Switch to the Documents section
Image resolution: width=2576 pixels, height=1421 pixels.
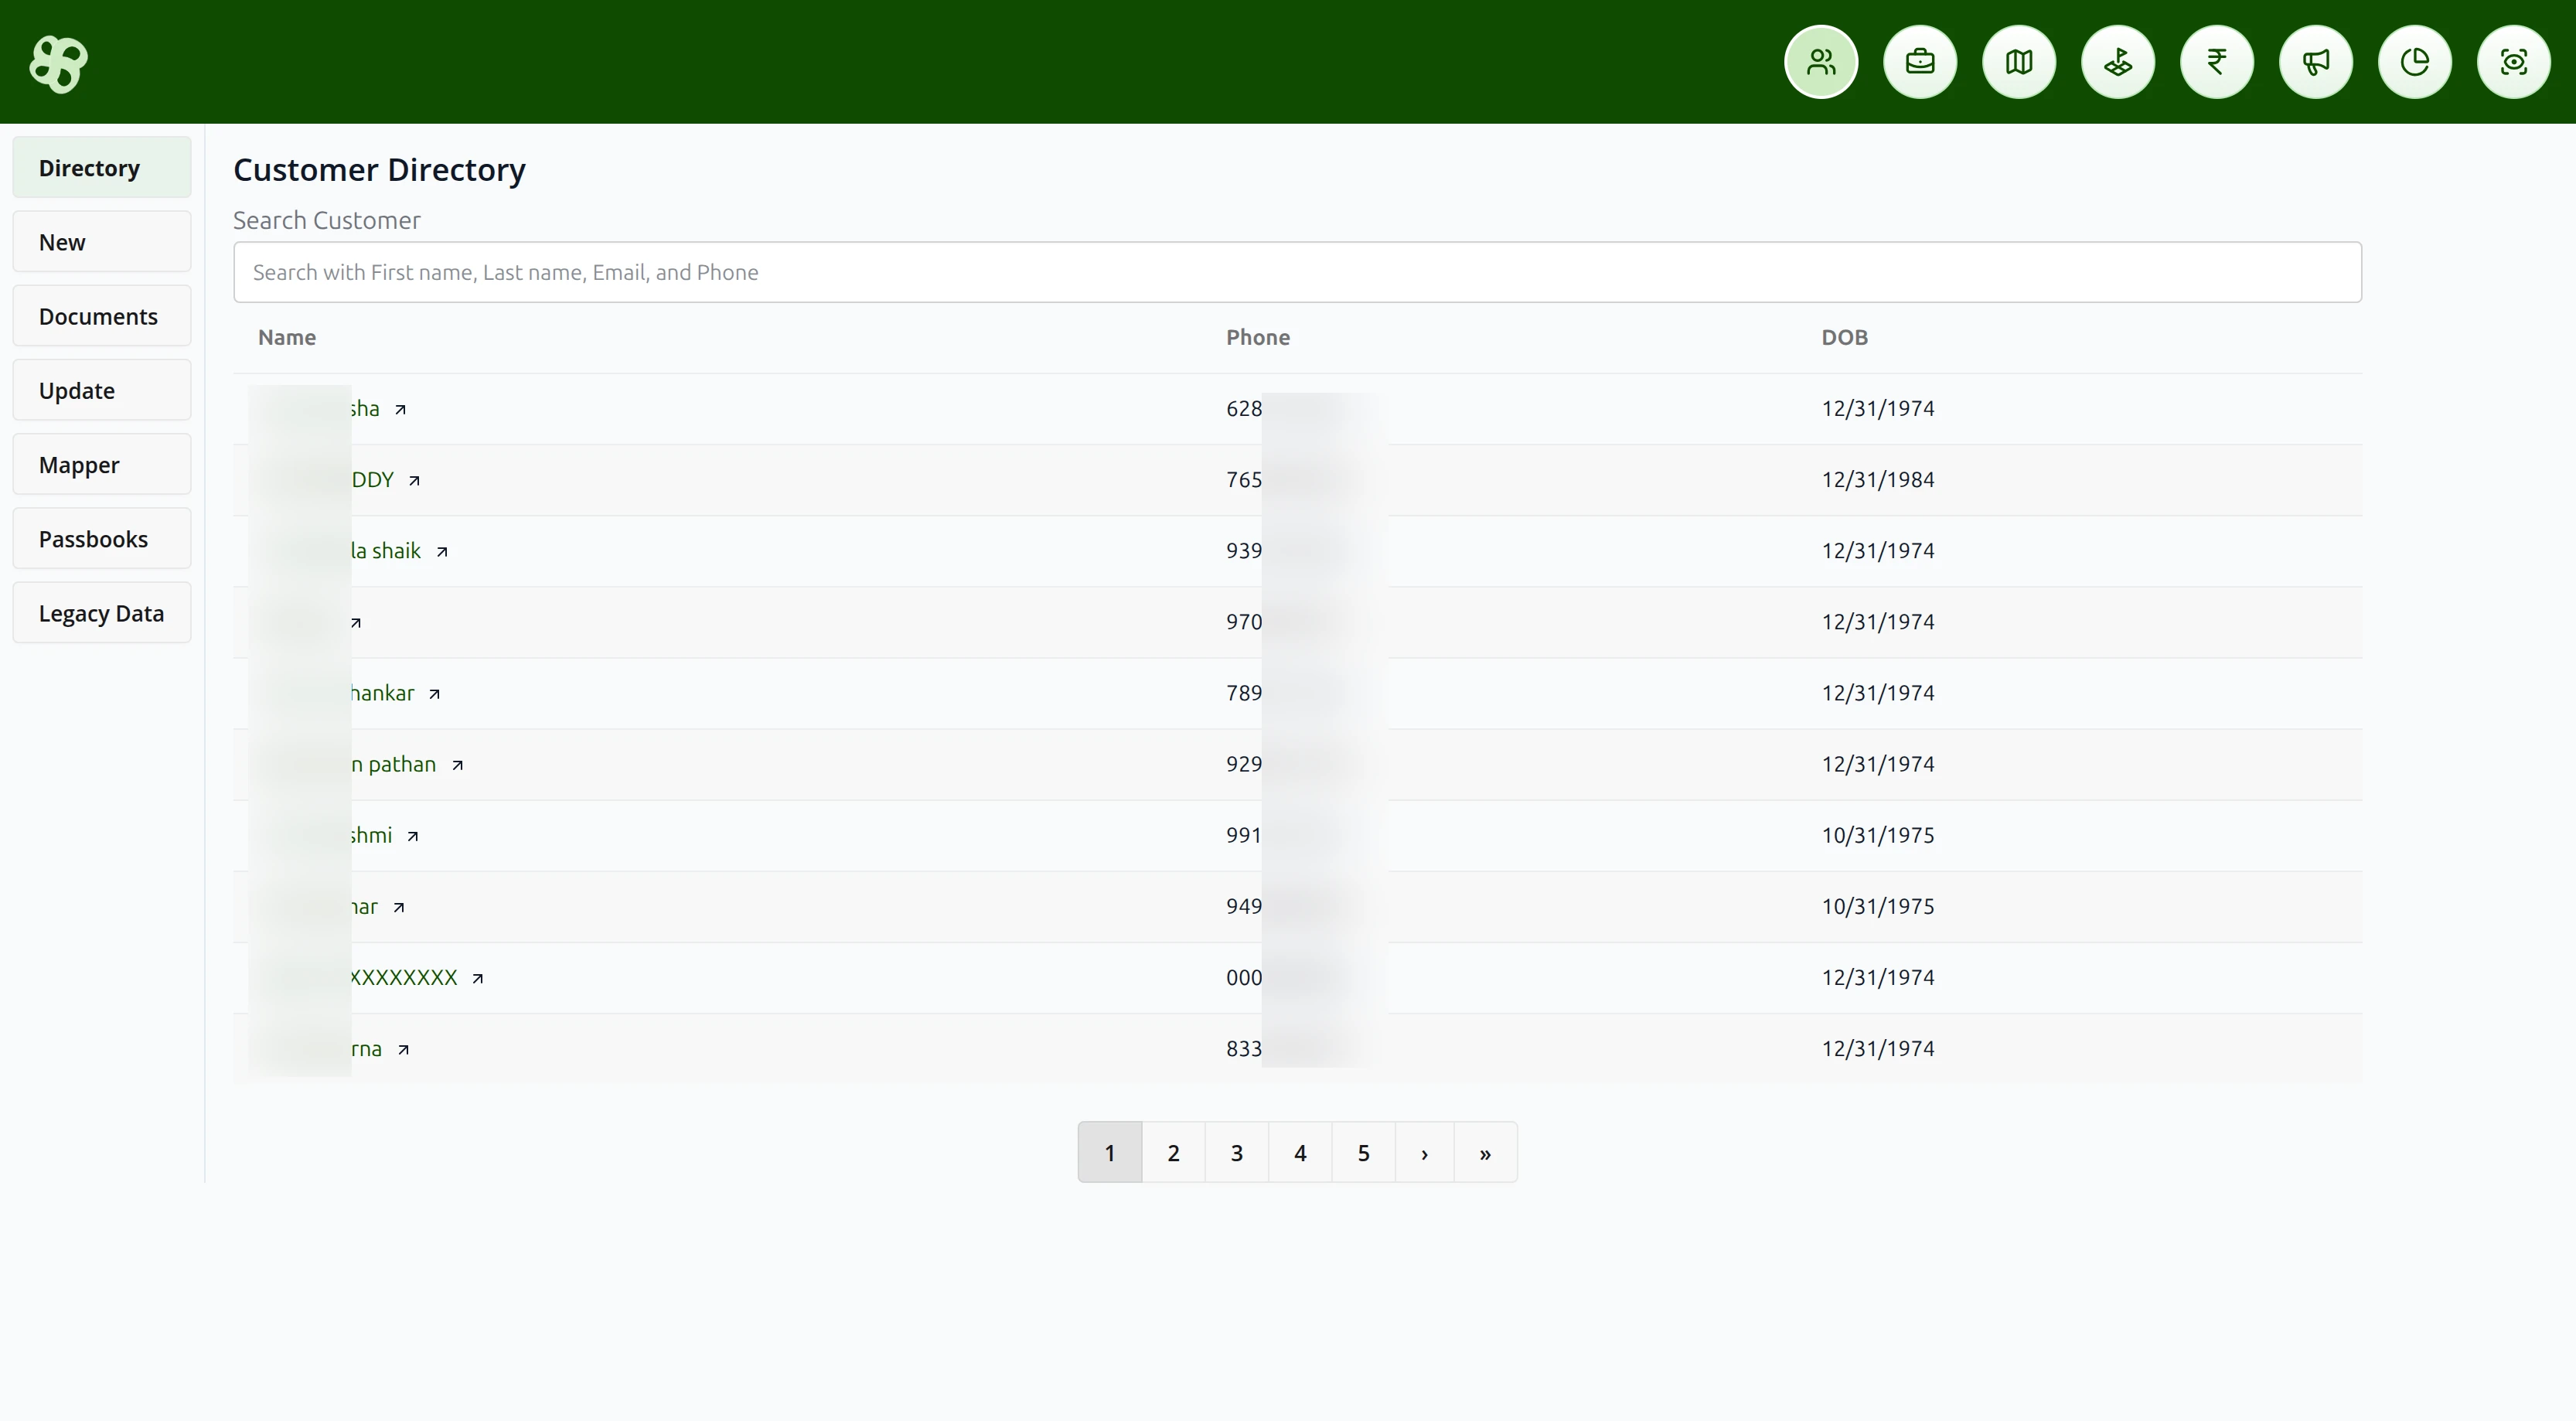pos(100,316)
